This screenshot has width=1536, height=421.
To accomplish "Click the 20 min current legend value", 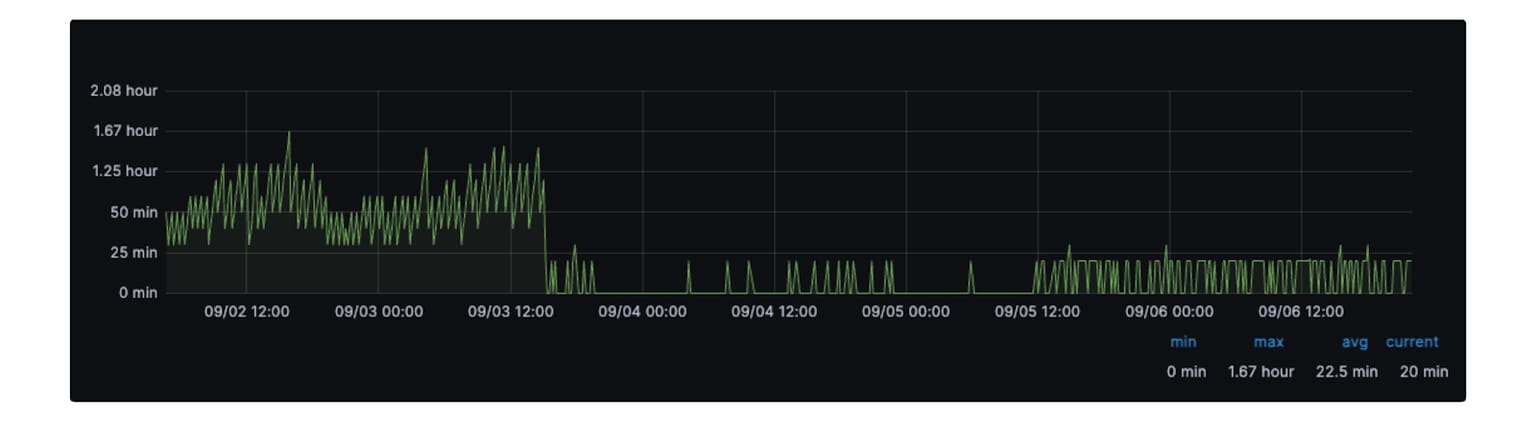I will pyautogui.click(x=1423, y=372).
